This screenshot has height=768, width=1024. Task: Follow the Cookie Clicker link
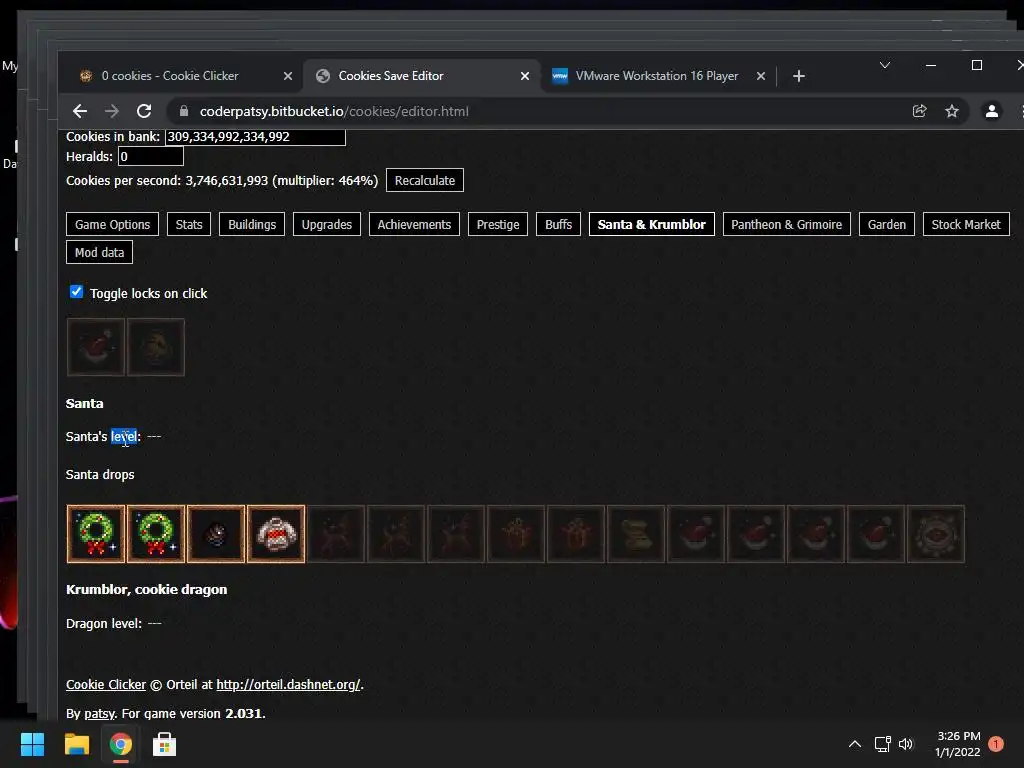click(x=106, y=684)
